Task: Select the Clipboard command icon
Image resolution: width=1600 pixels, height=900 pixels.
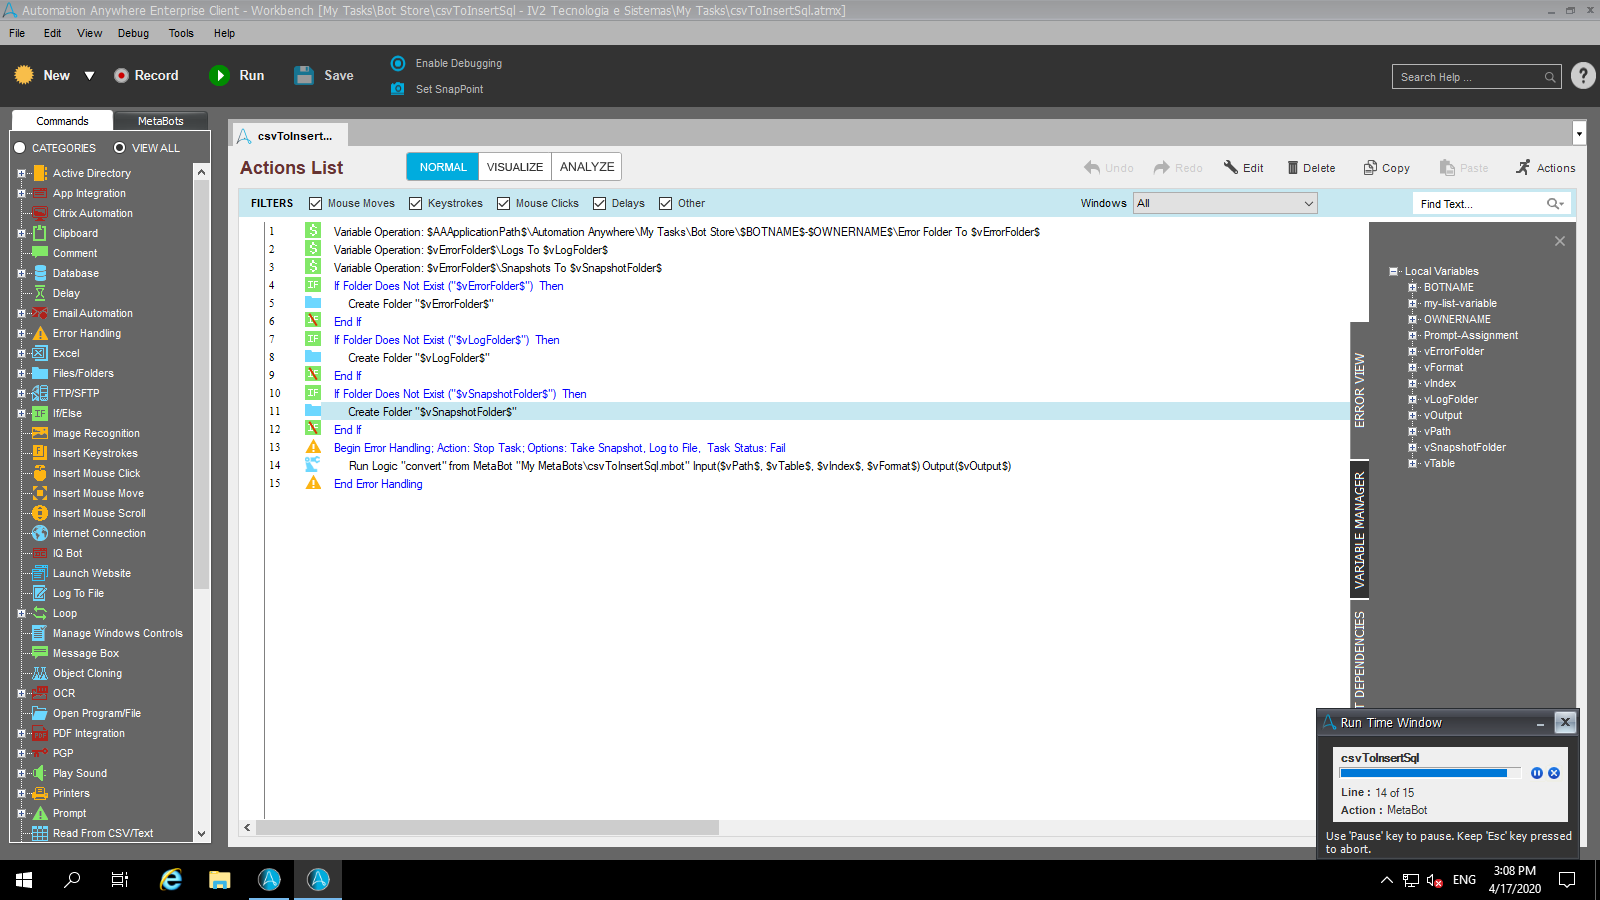Action: 40,233
